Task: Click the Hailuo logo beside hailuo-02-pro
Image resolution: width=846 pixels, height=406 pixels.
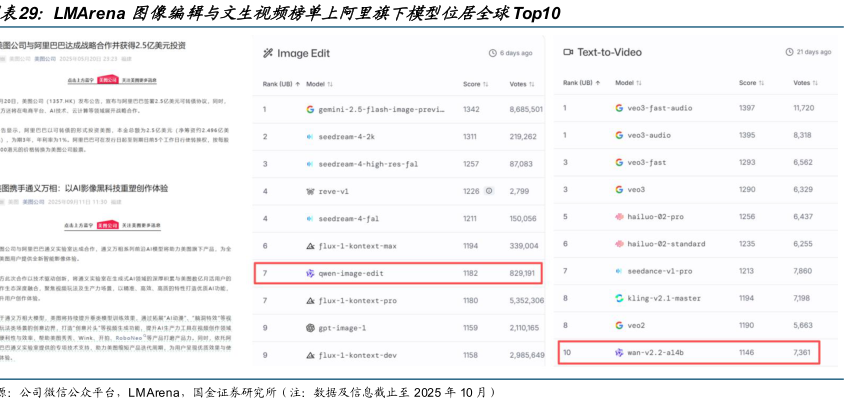Action: coord(619,216)
